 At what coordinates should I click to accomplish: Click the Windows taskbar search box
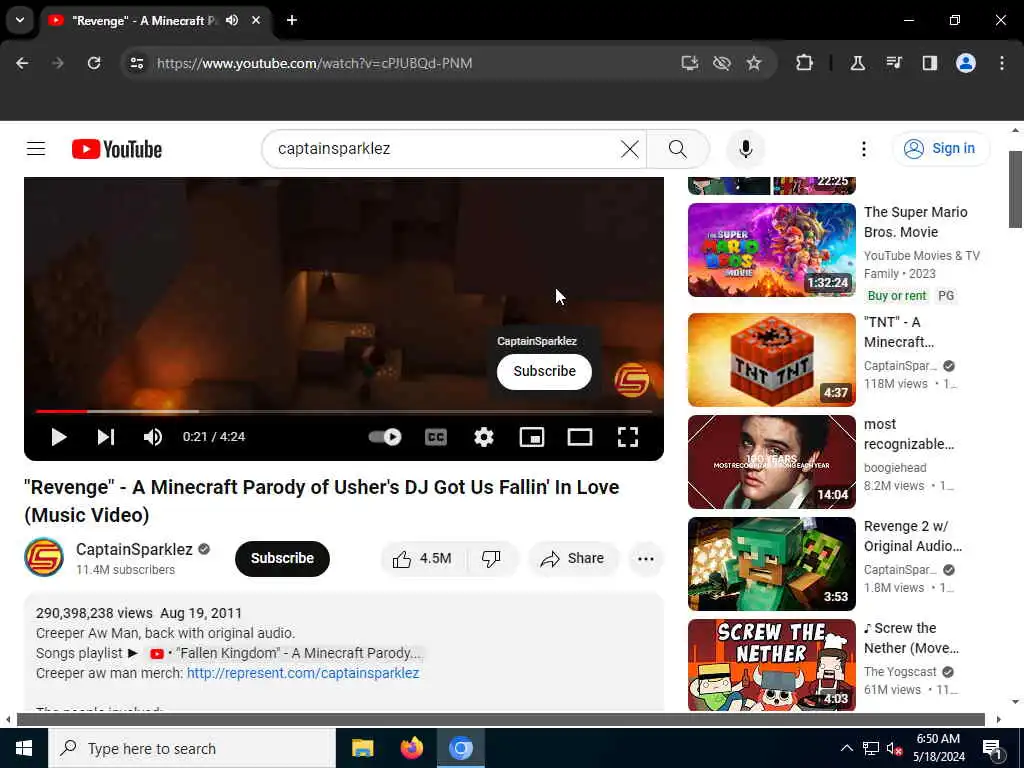(x=192, y=748)
